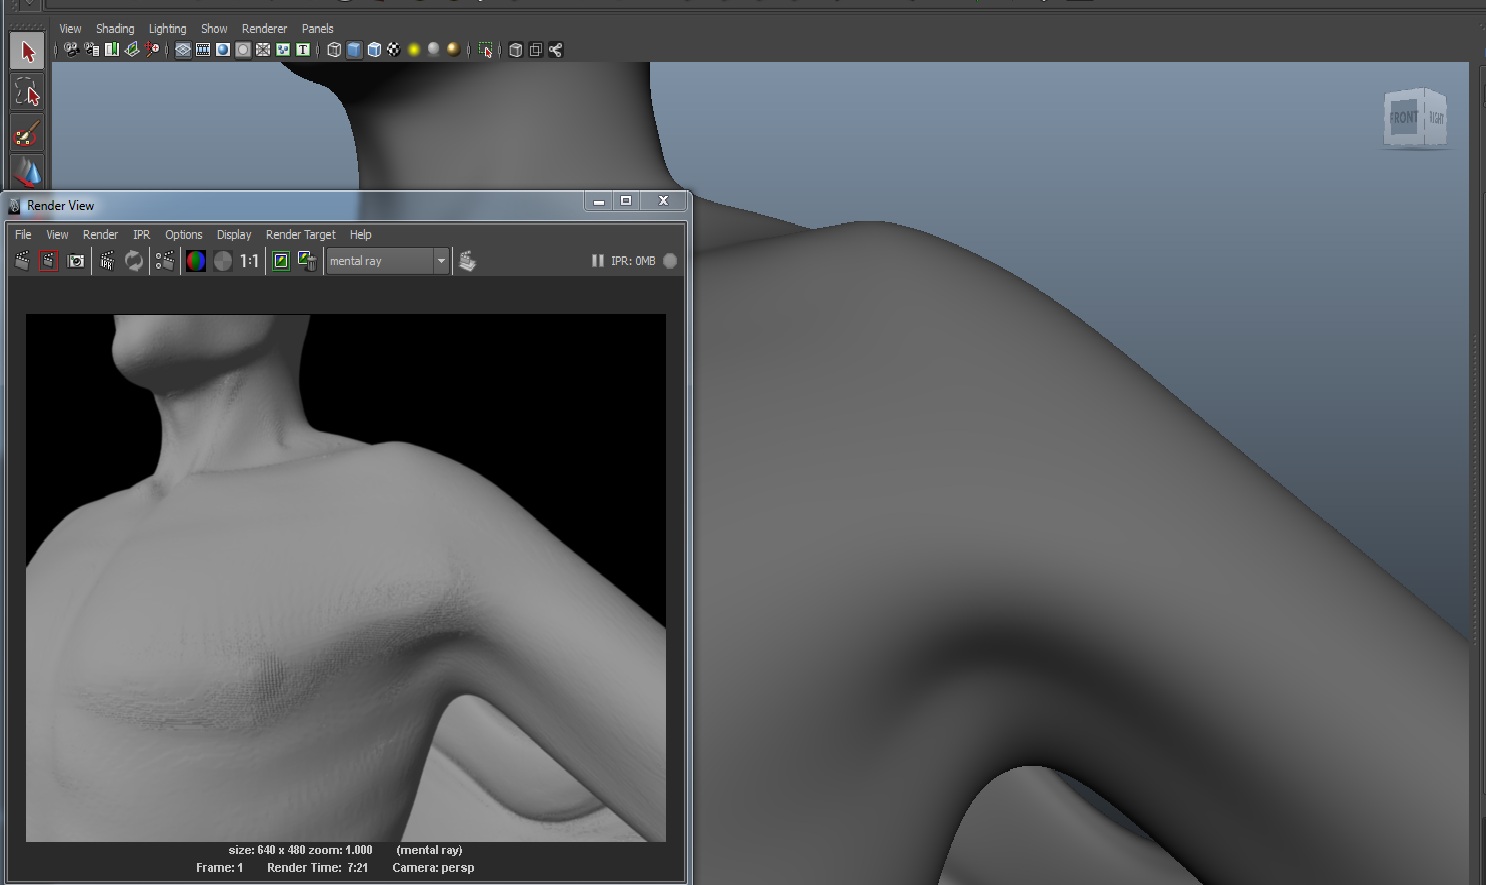Display RGB channels color circle

(196, 261)
